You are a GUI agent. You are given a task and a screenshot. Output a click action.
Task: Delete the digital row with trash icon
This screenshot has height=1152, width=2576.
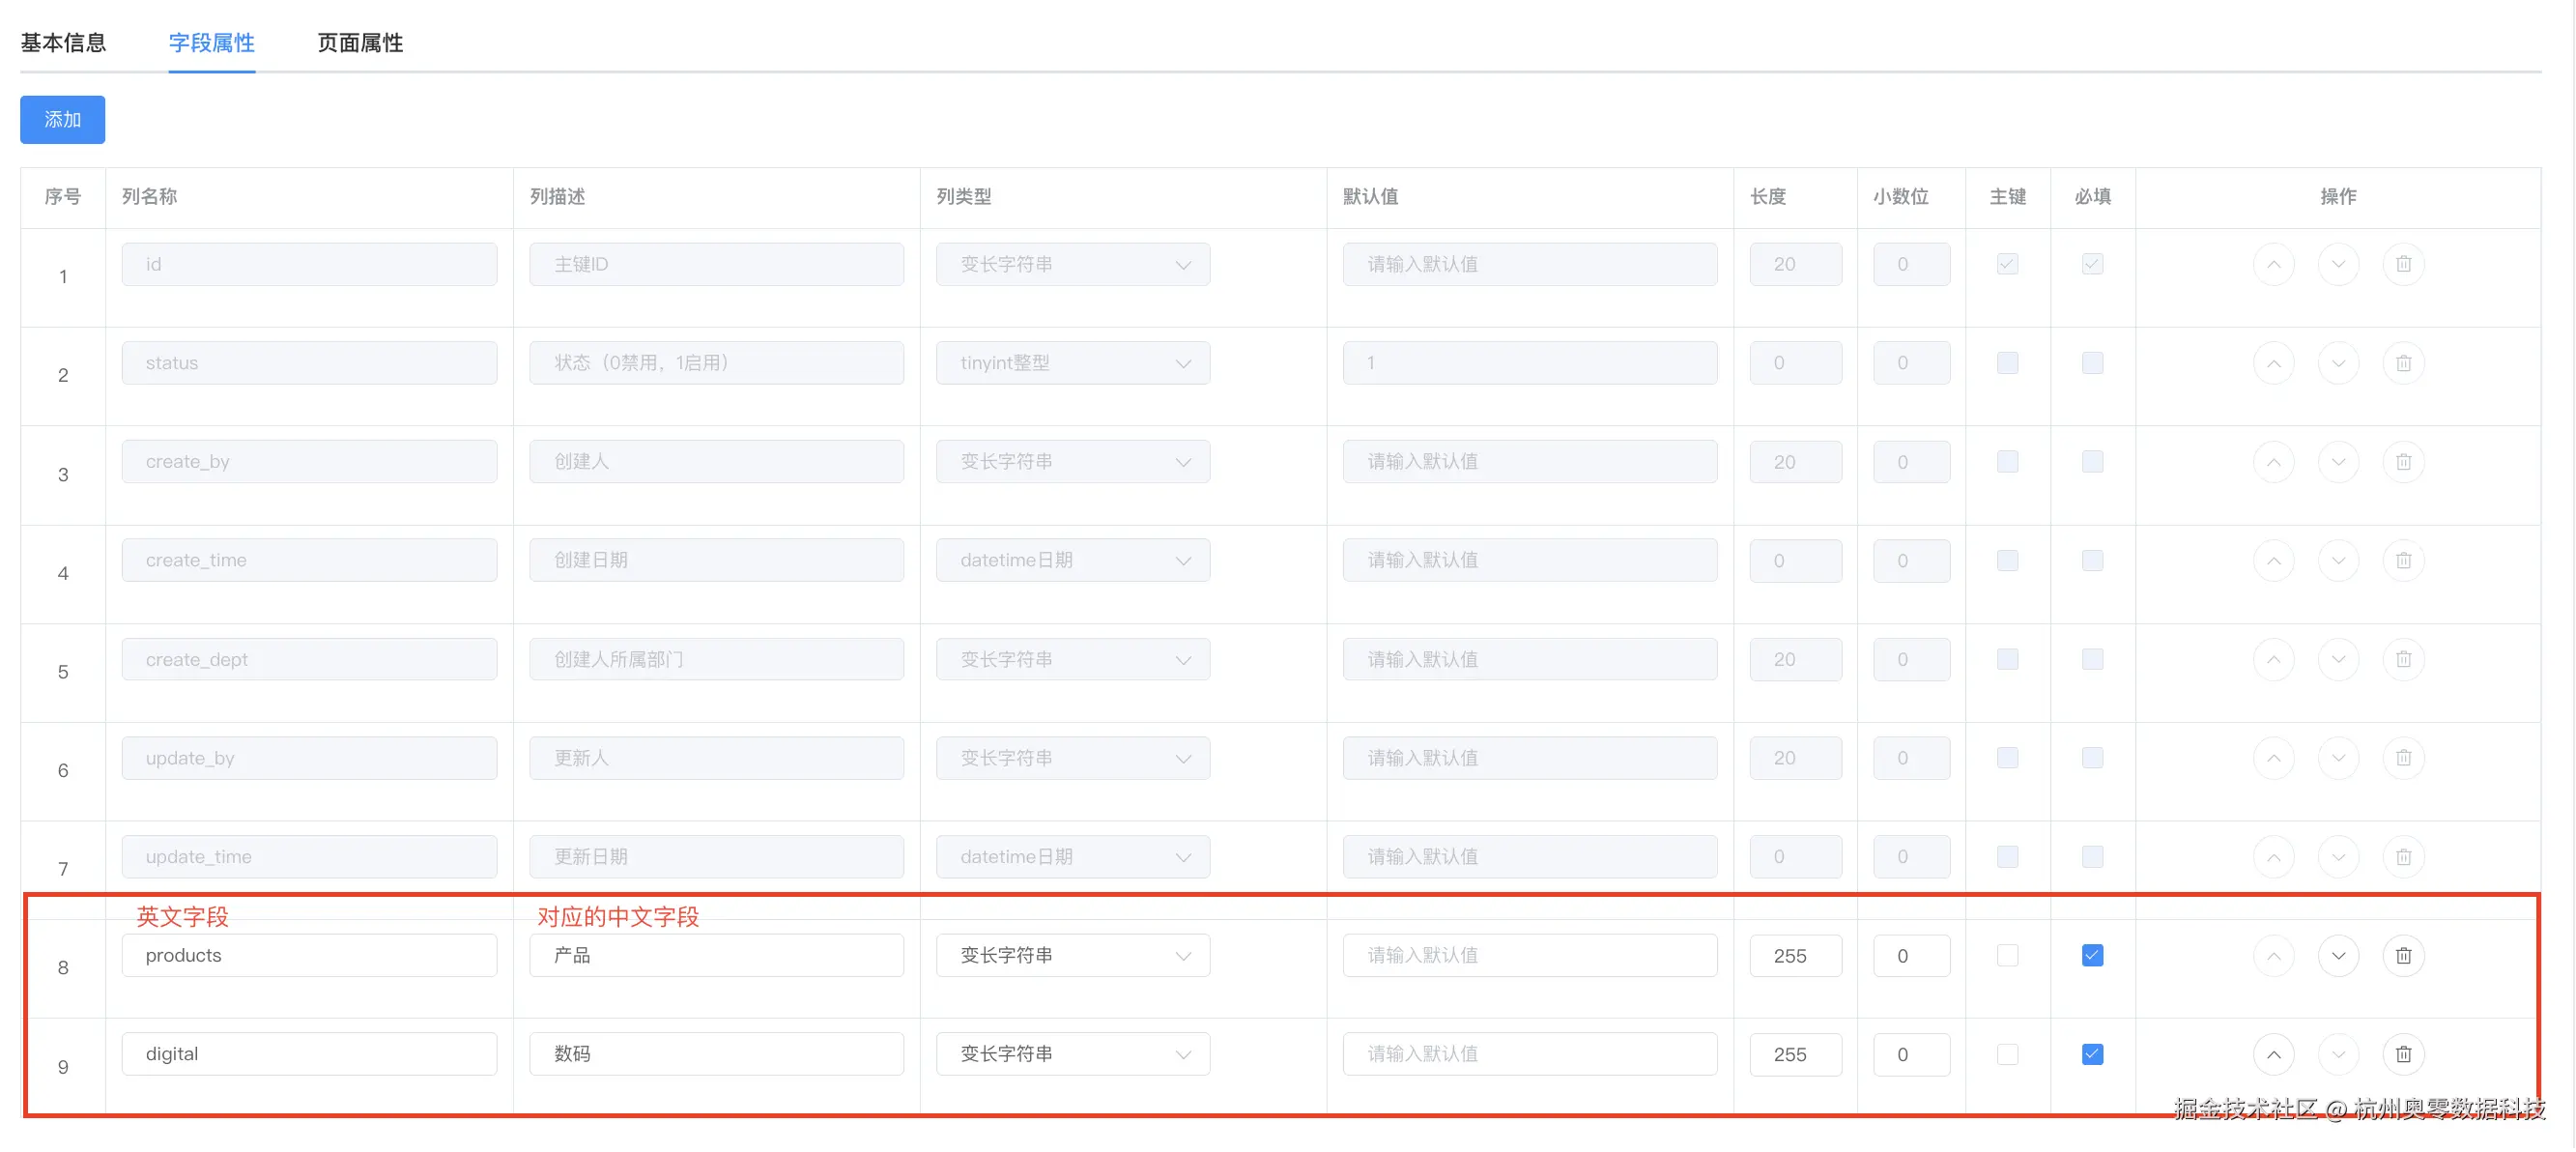(2403, 1054)
